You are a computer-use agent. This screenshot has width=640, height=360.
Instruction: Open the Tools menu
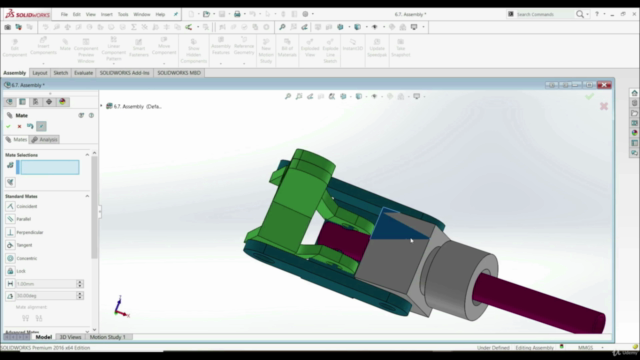pos(123,14)
